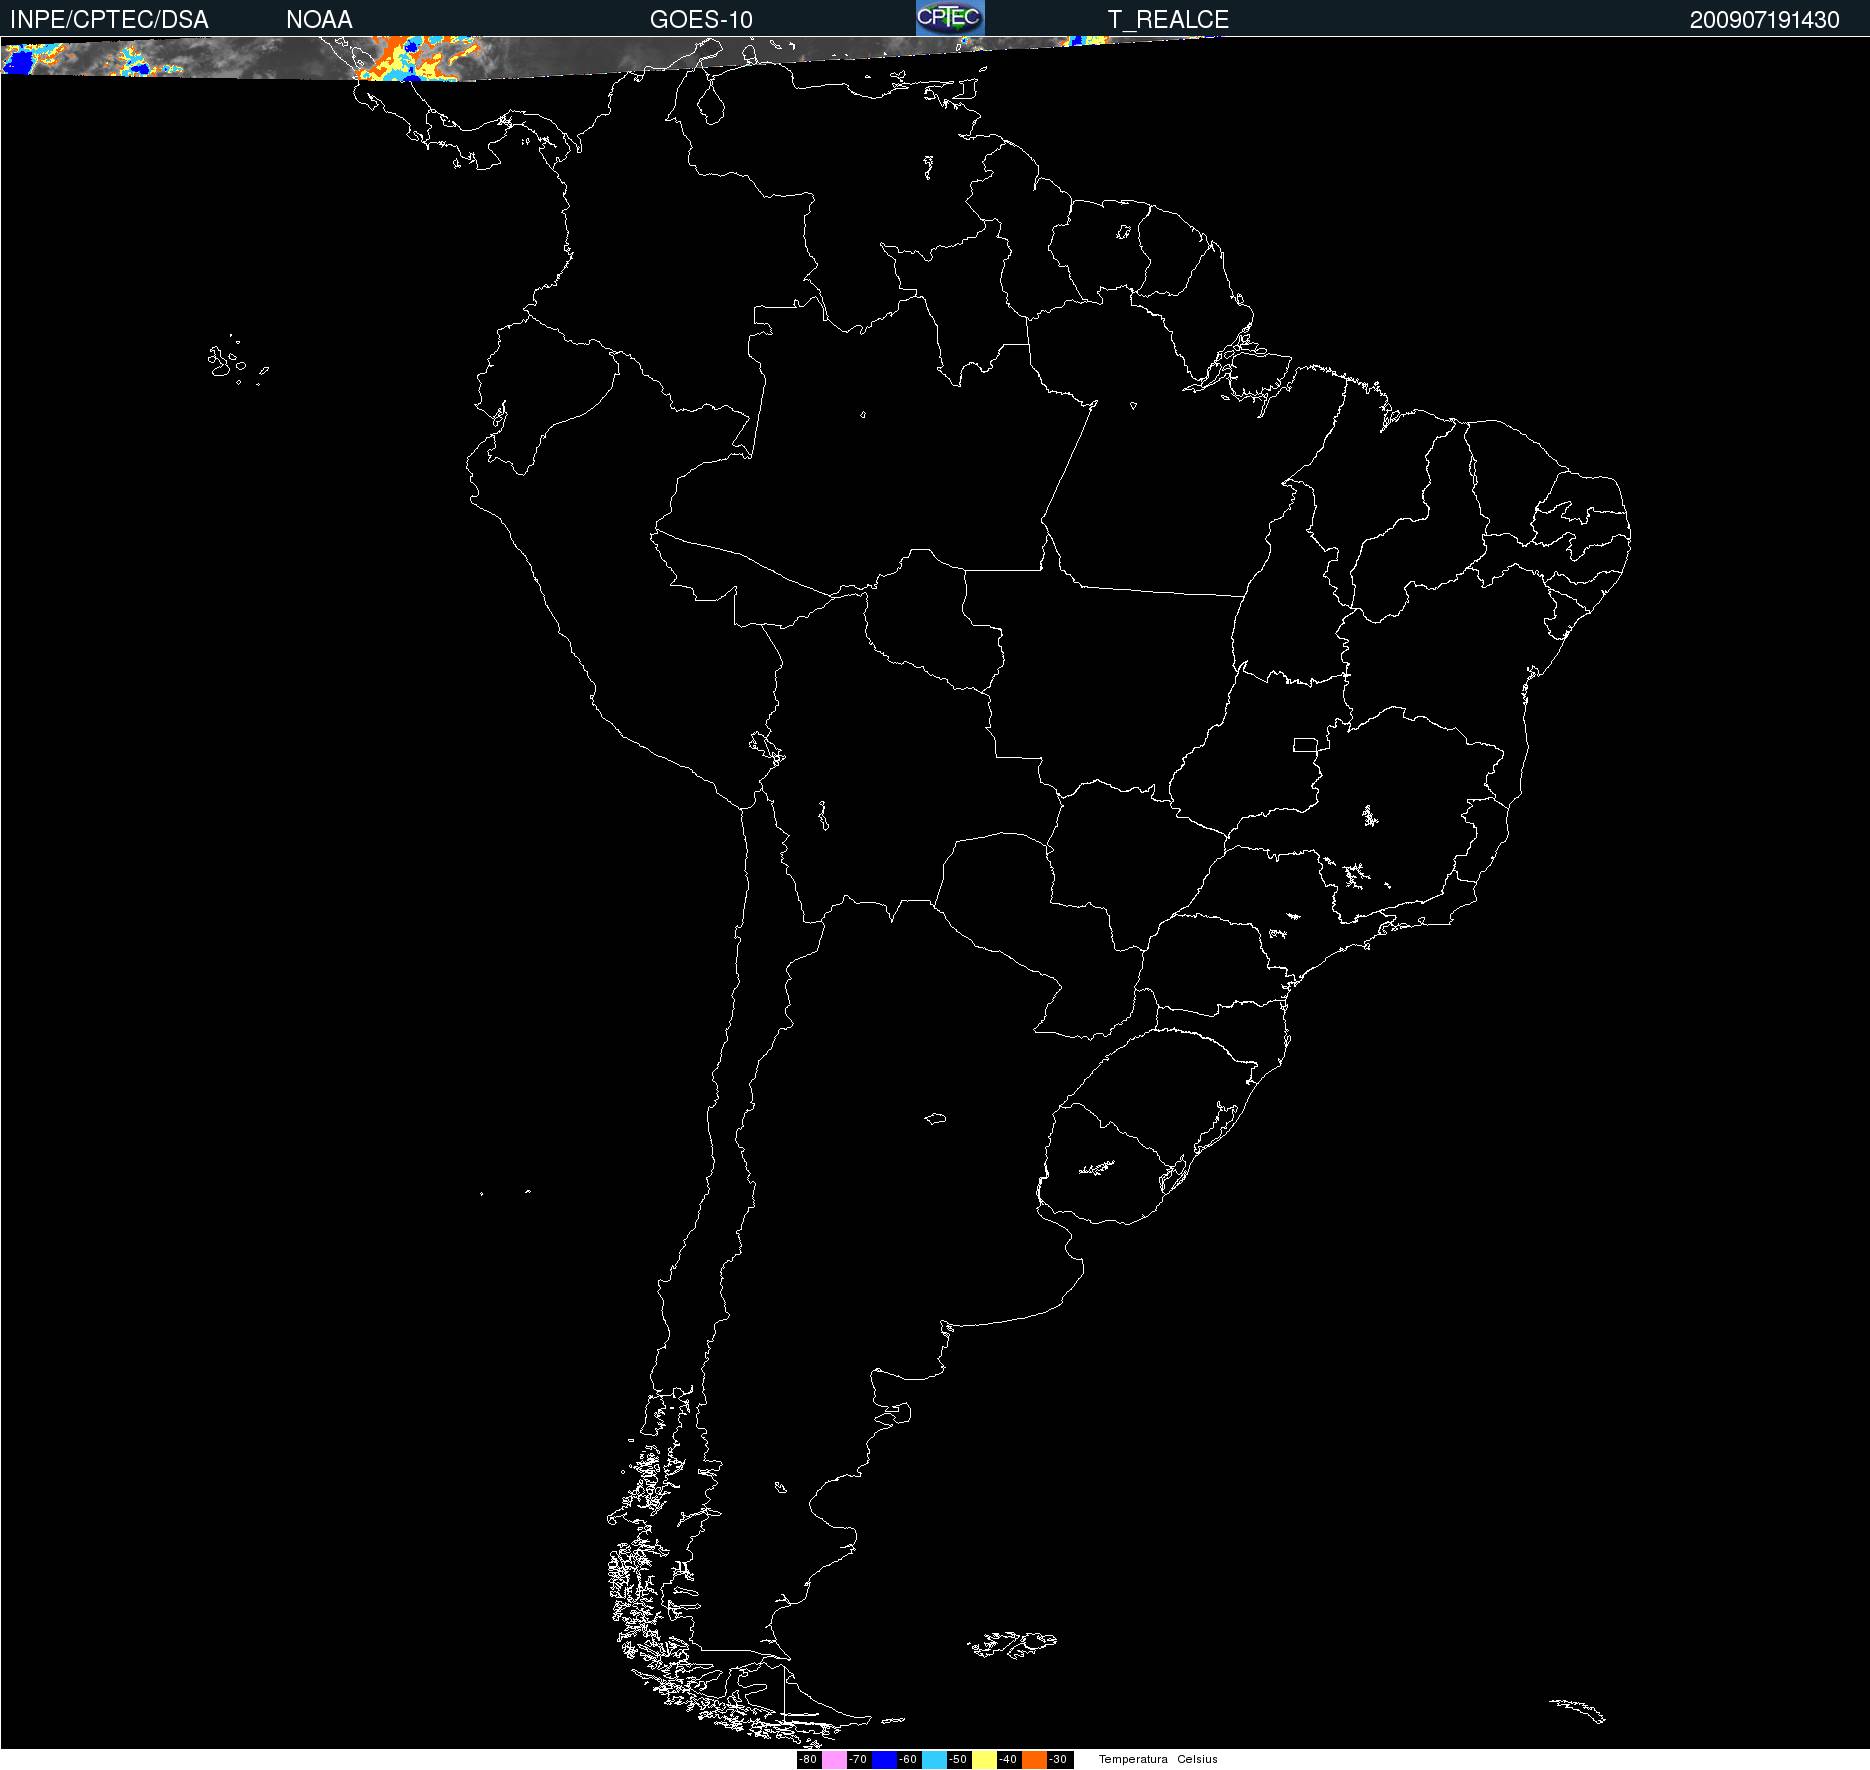The image size is (1870, 1770).
Task: Click the Falkland Islands outline on map
Action: [x=1012, y=1642]
